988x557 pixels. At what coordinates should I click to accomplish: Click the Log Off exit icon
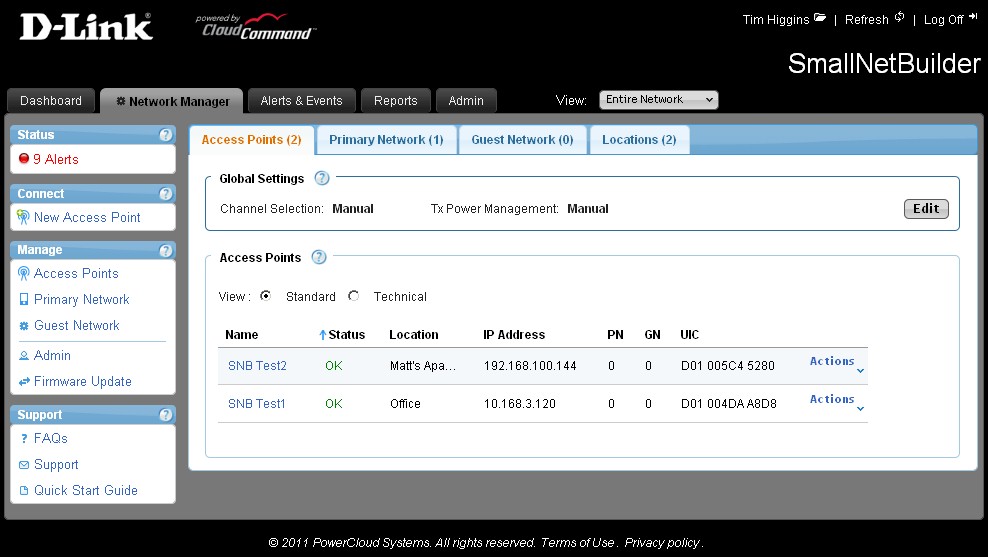[x=973, y=18]
